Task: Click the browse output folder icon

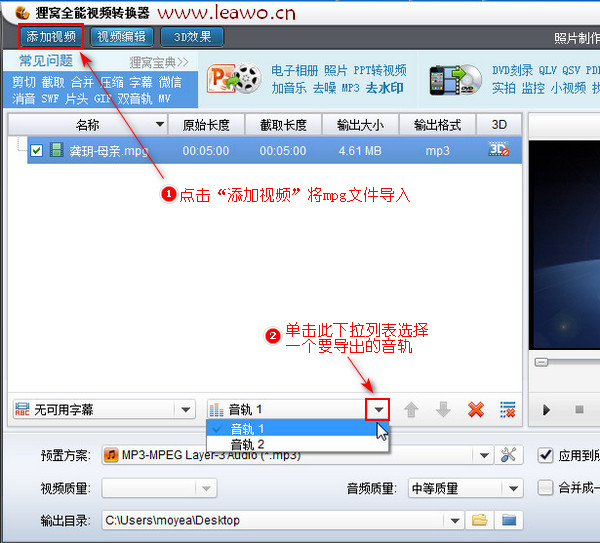Action: 479,520
